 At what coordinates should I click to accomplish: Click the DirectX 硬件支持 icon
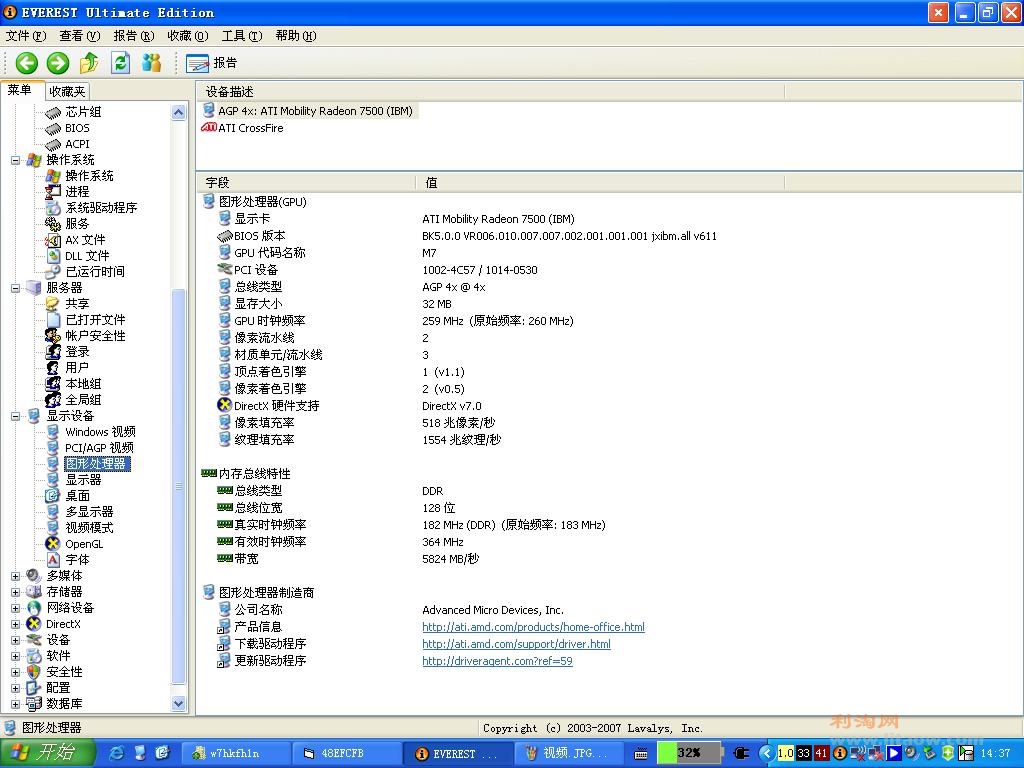tap(225, 406)
